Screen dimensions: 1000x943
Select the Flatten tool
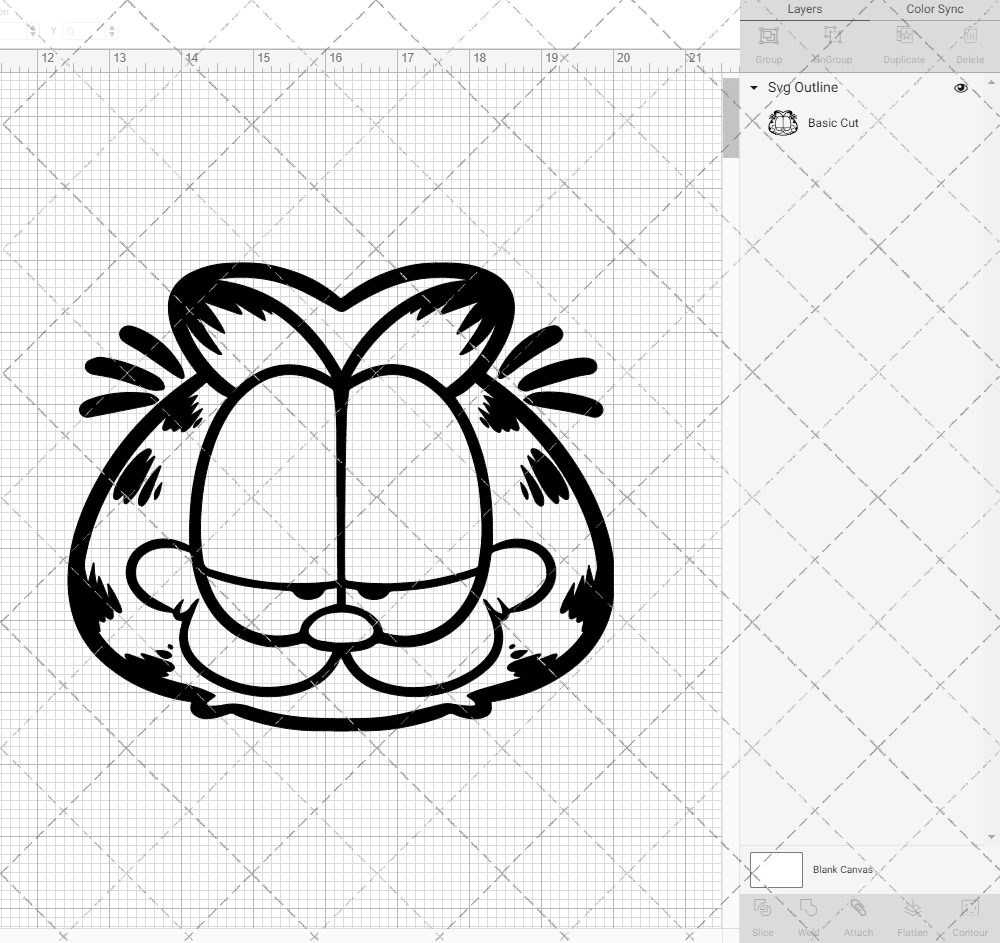912,915
